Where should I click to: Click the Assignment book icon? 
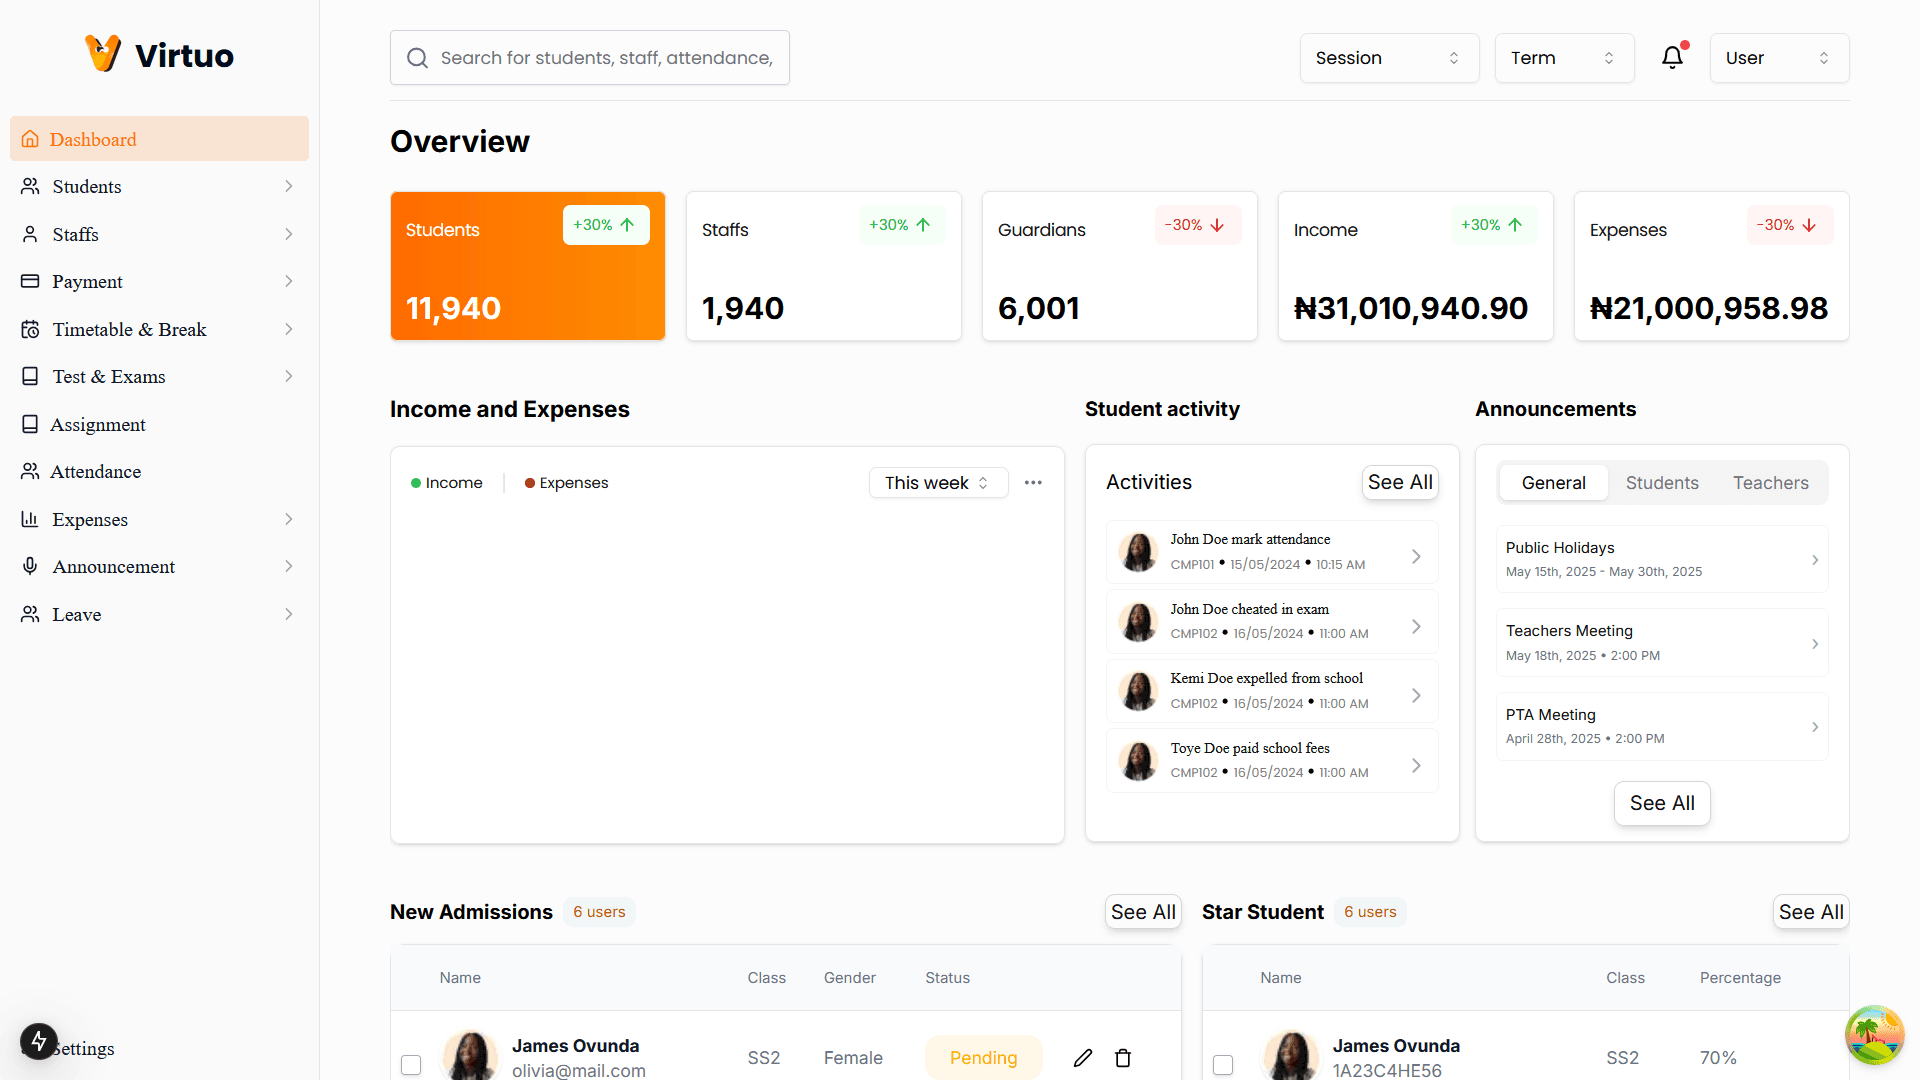pyautogui.click(x=30, y=424)
